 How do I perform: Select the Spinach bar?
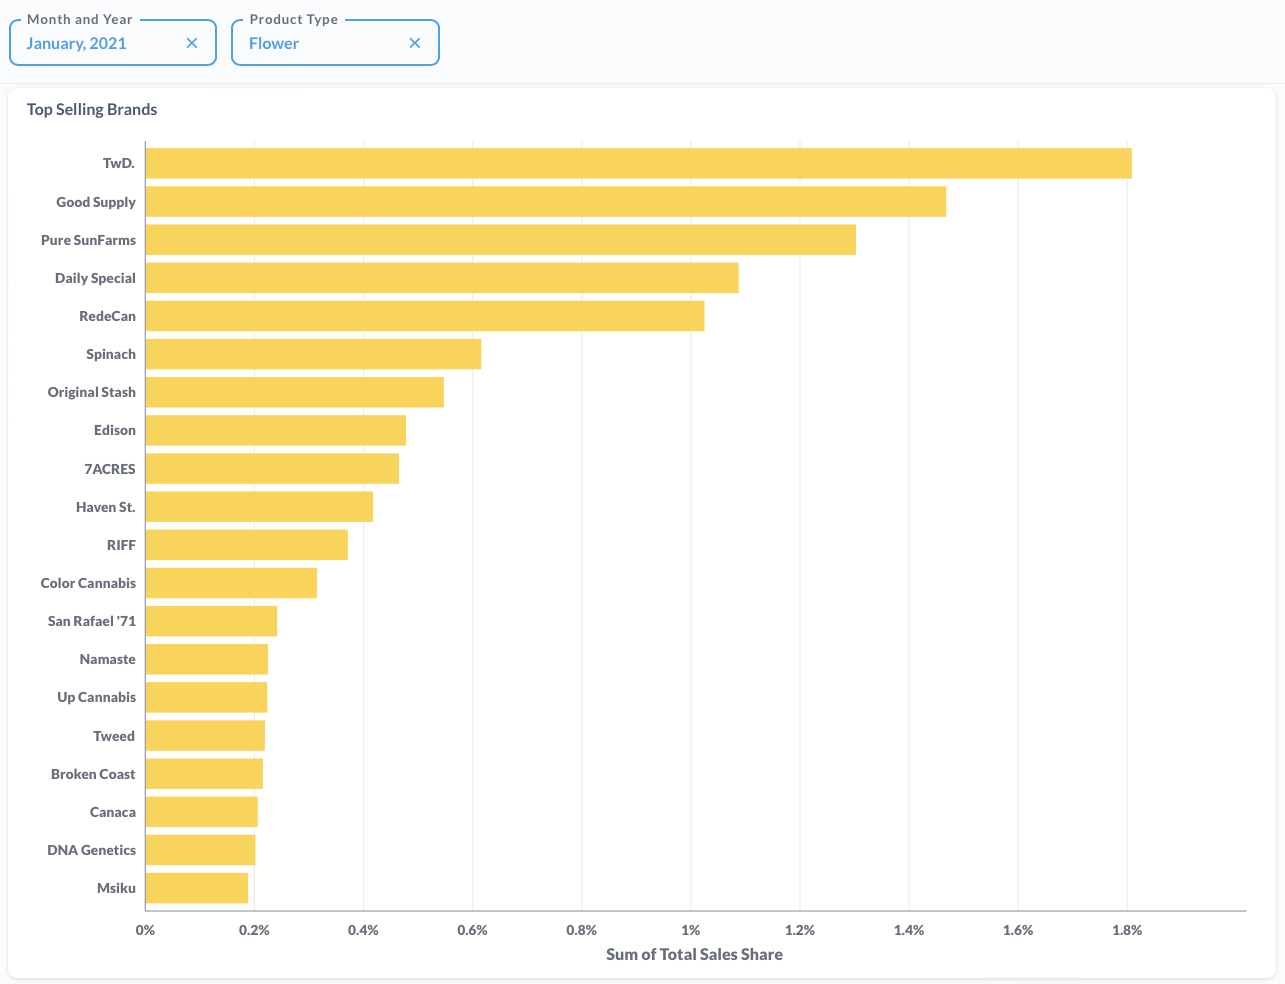313,354
